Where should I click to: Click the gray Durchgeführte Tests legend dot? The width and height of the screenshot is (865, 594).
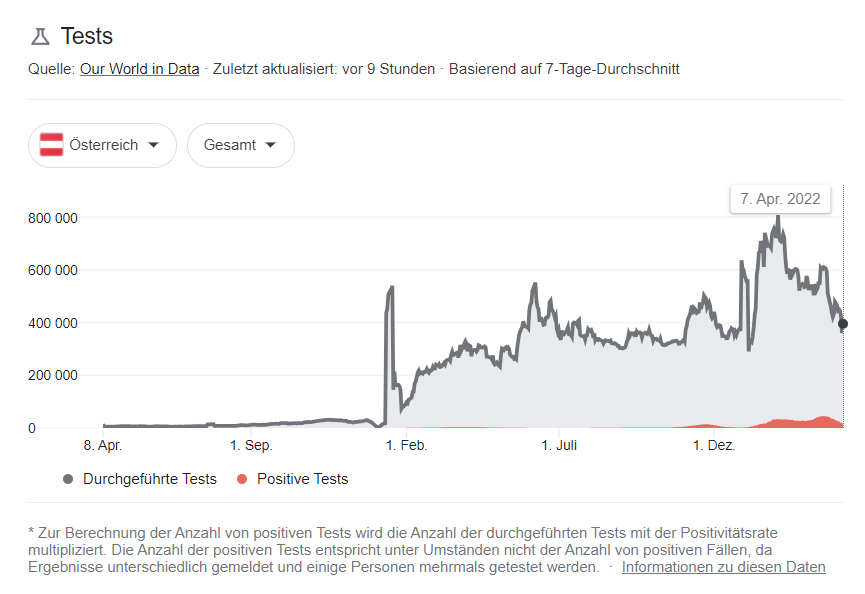(68, 479)
